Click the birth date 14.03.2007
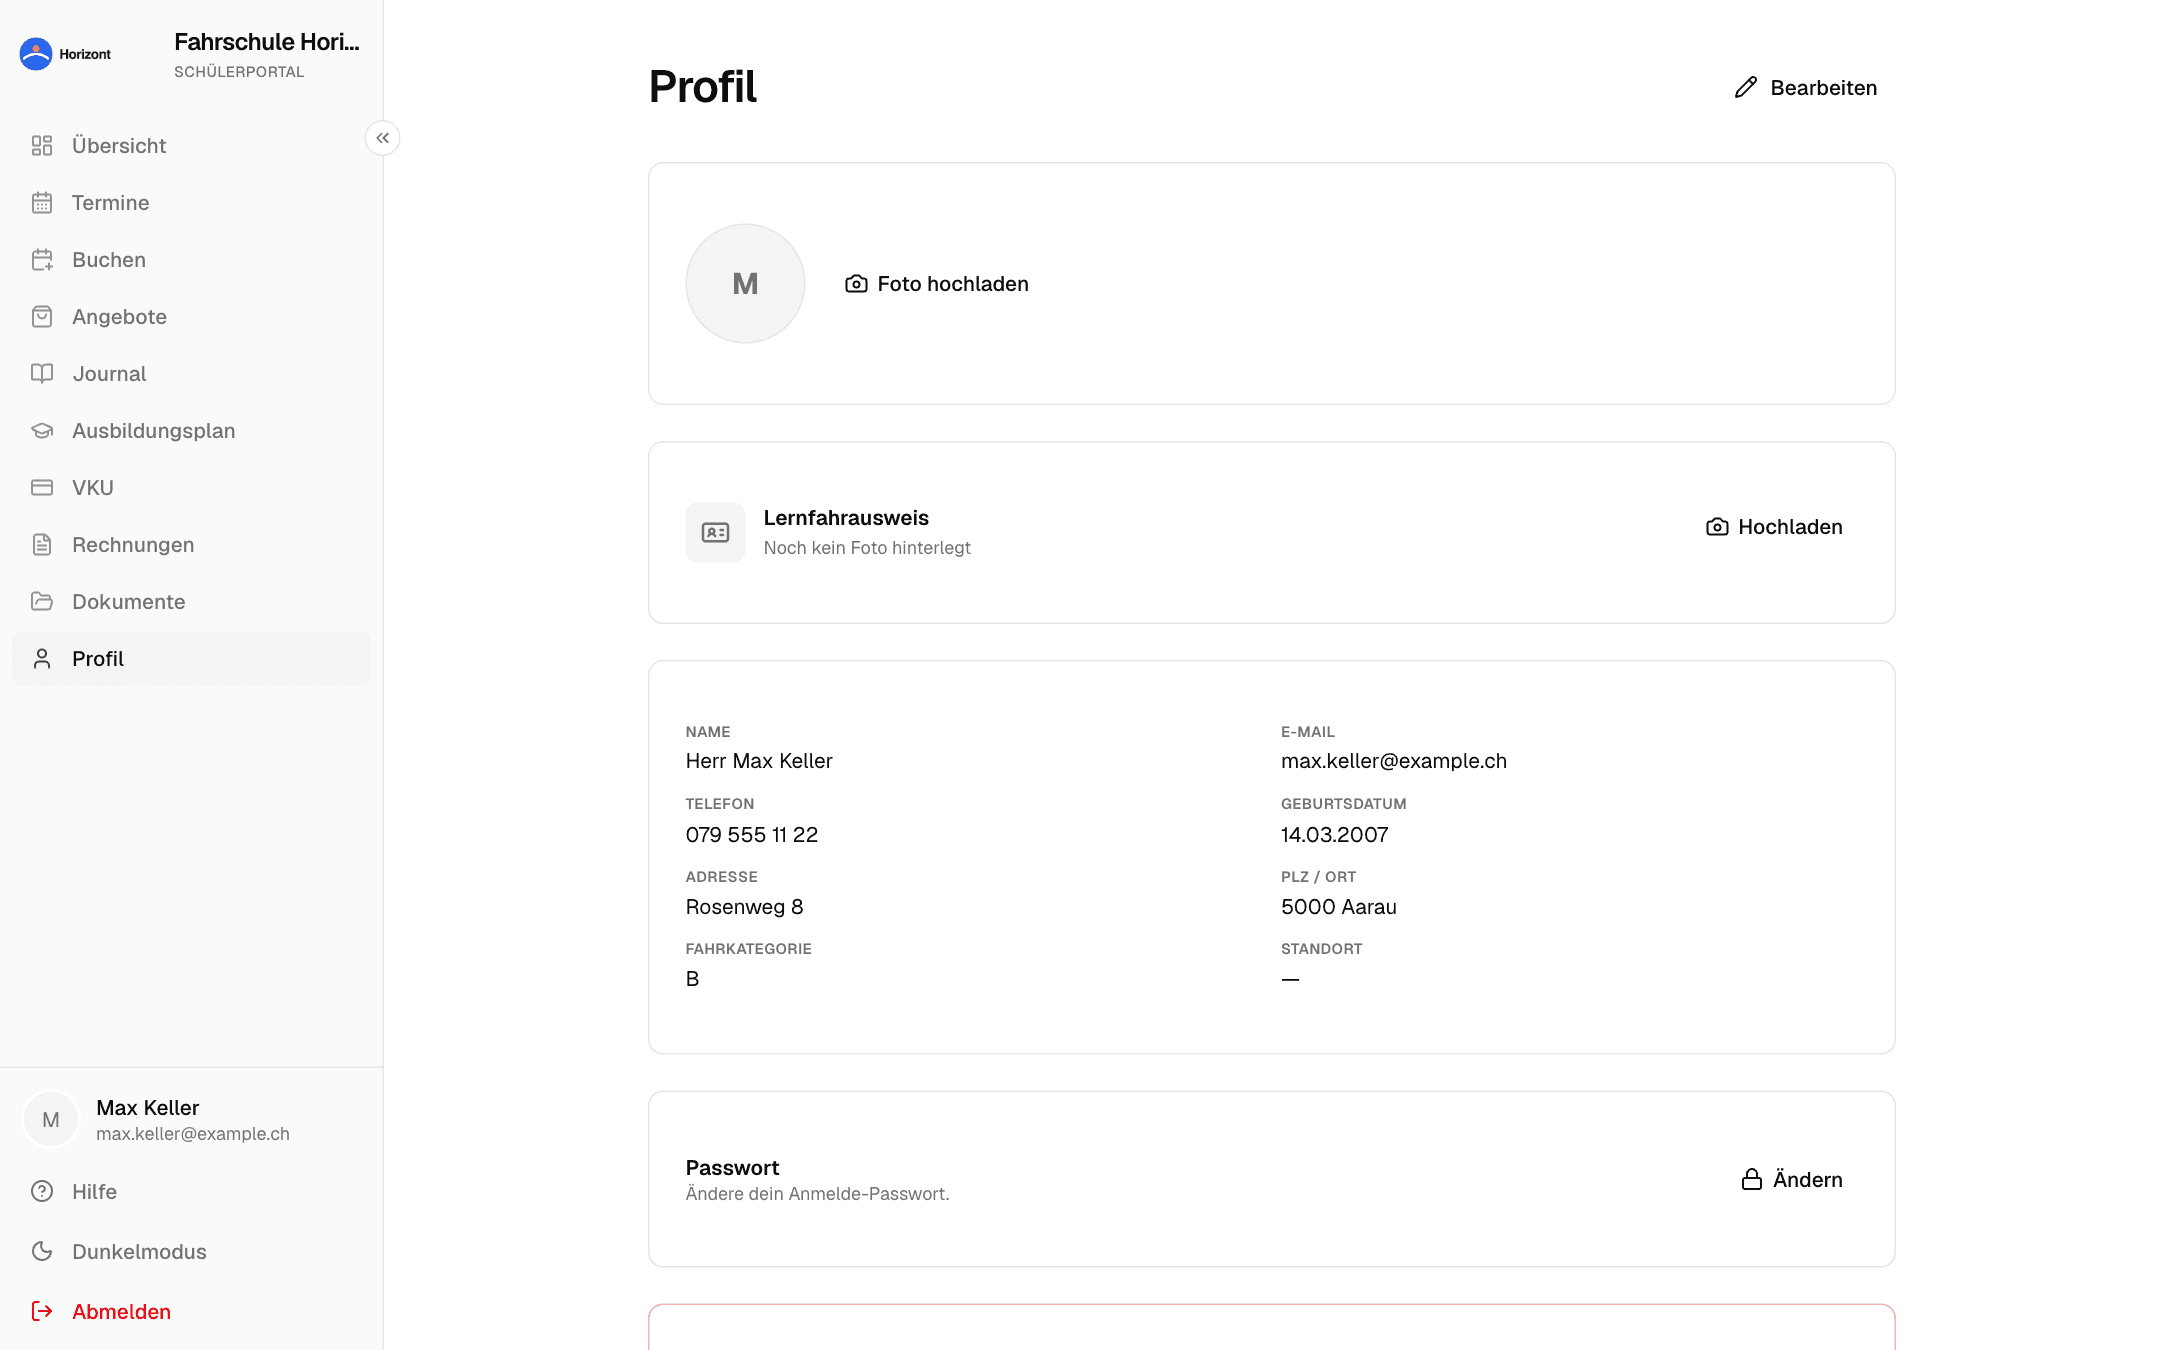Screen dimensions: 2160x1350 point(1334,835)
